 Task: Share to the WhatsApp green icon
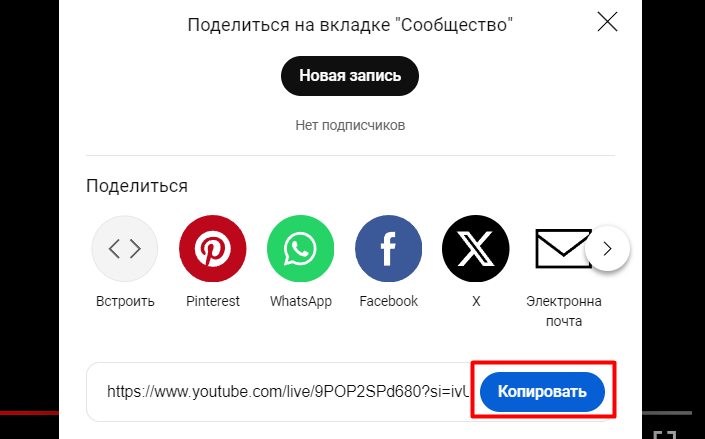tap(300, 249)
